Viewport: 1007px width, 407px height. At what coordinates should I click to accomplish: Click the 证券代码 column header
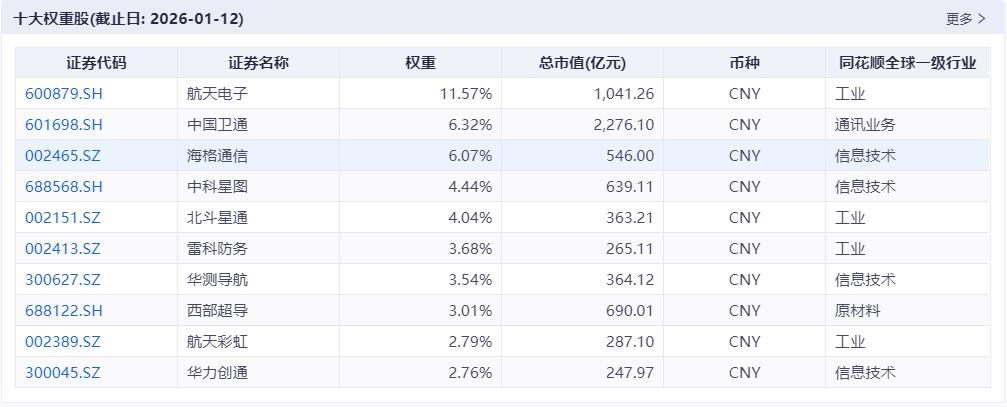[x=96, y=63]
